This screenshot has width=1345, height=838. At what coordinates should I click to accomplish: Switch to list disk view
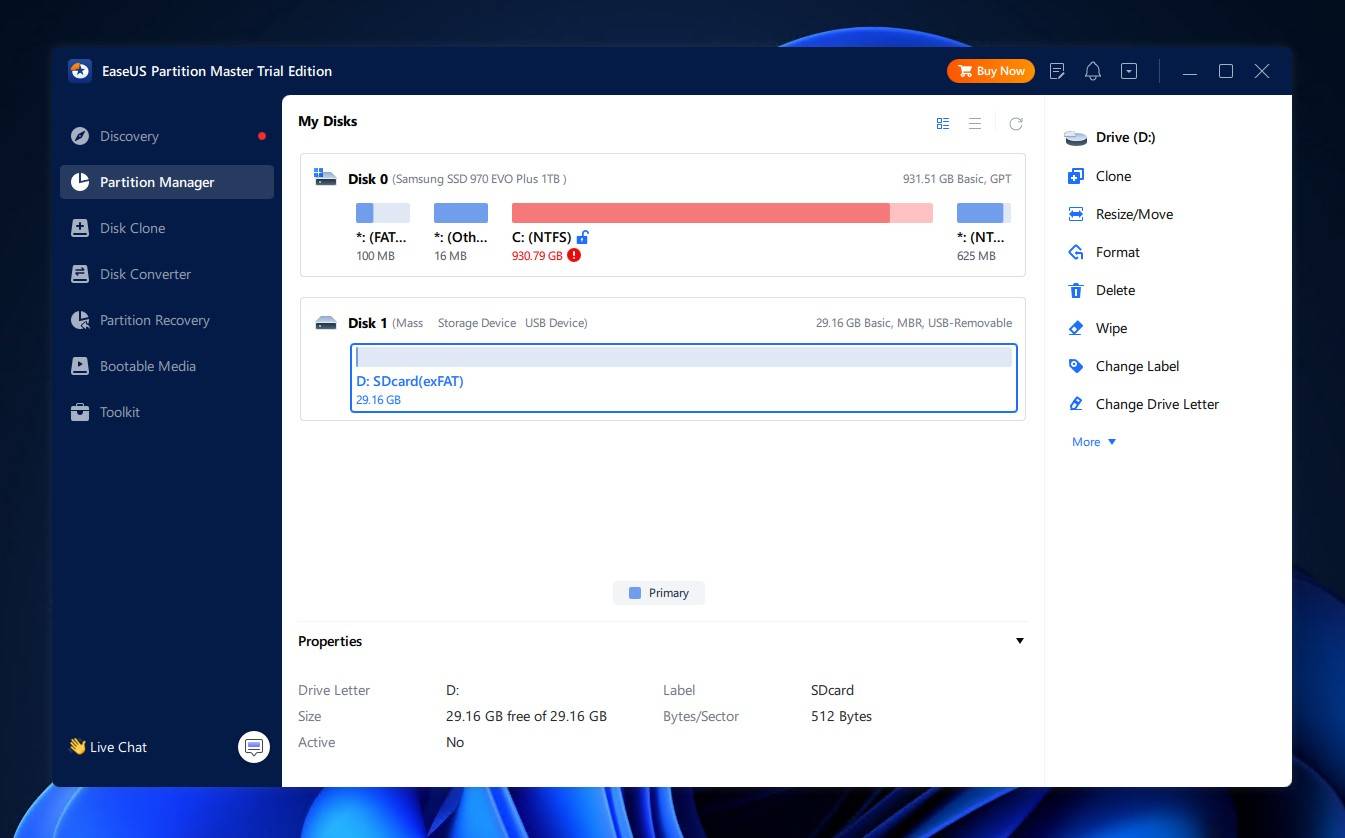click(x=975, y=123)
